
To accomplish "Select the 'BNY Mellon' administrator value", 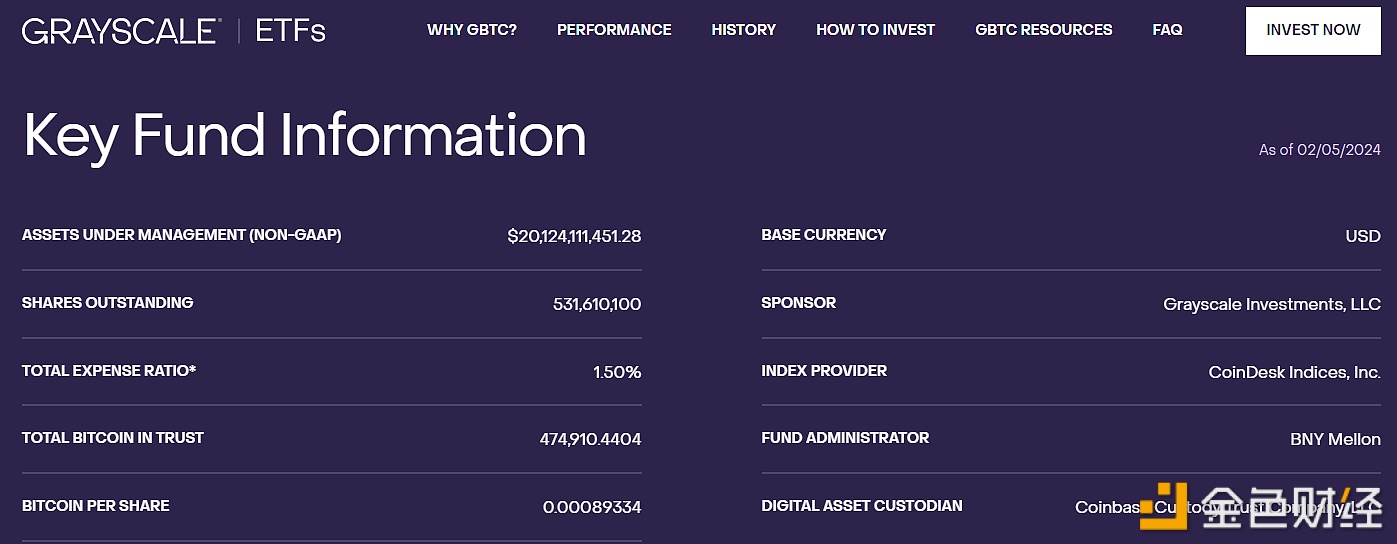I will (1336, 439).
